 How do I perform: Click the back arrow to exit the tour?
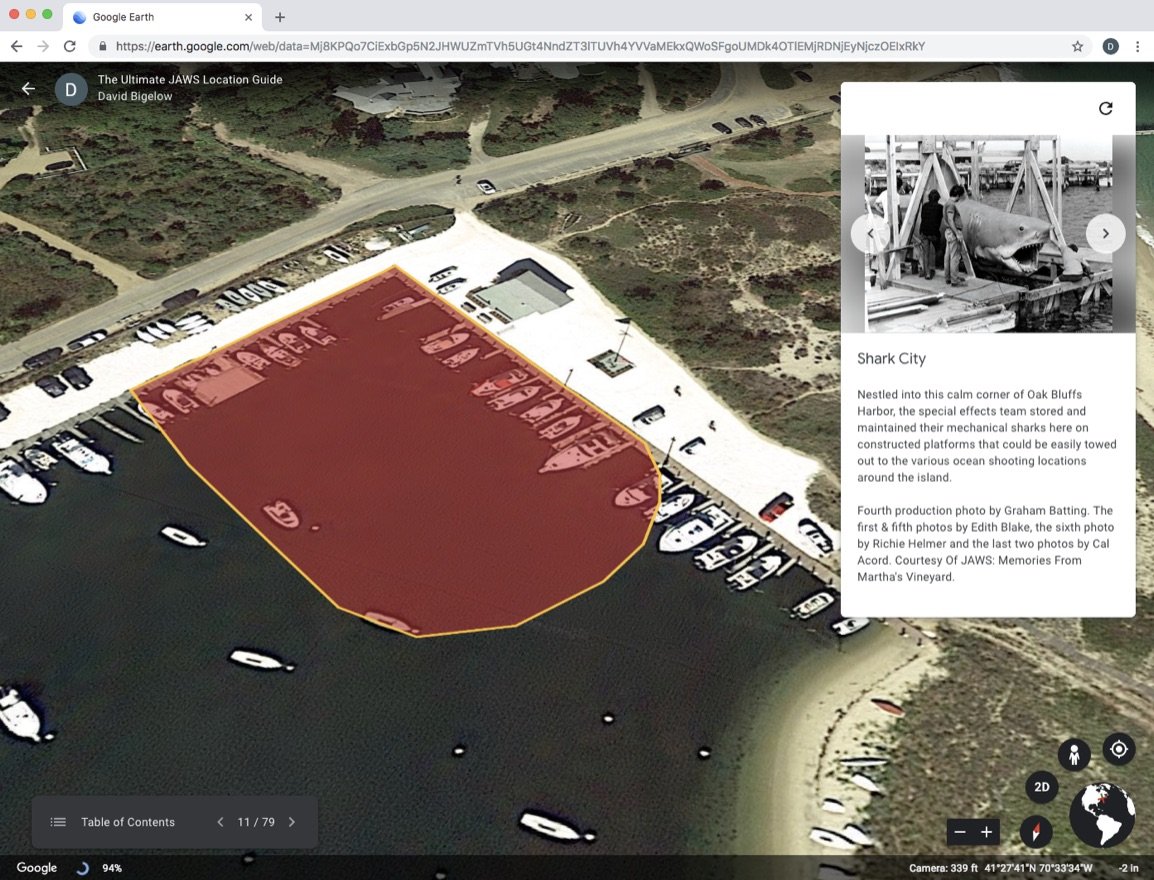pos(27,88)
